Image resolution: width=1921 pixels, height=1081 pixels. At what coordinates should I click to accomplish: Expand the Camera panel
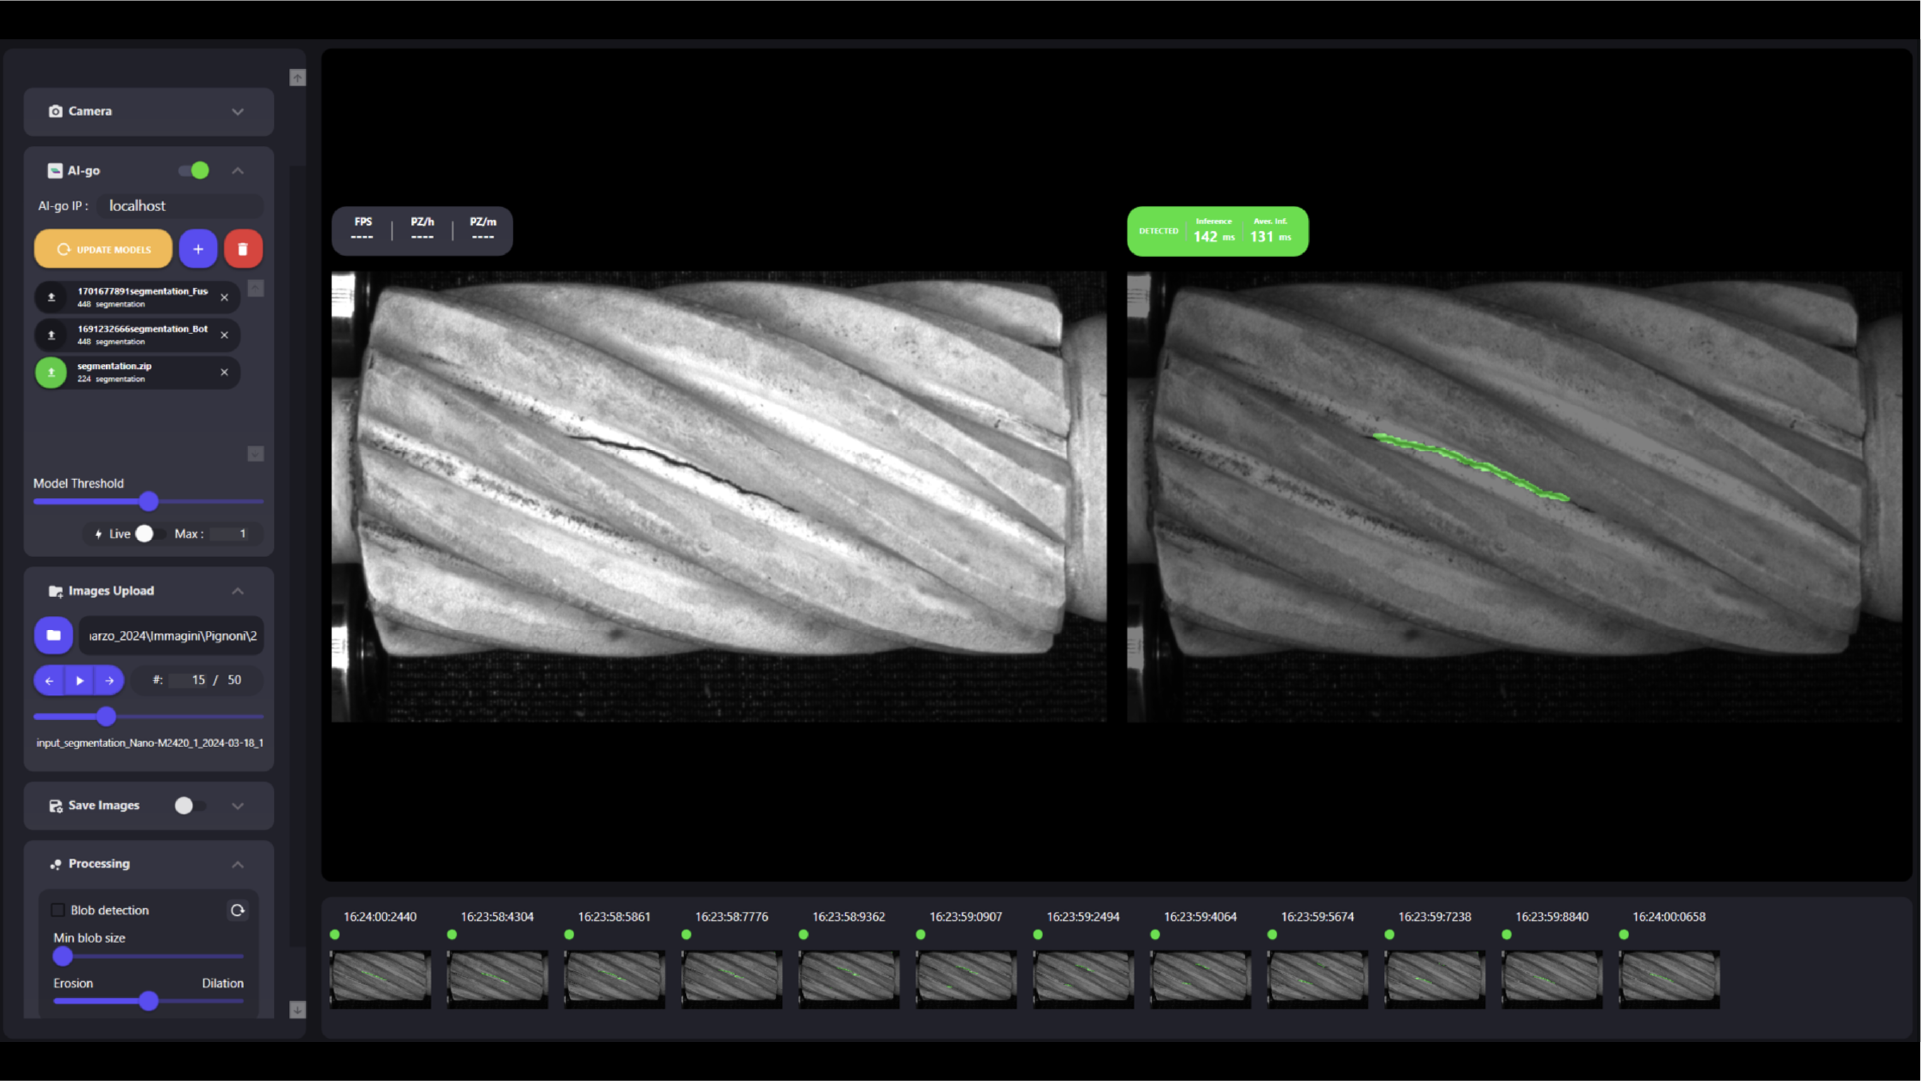(x=237, y=112)
